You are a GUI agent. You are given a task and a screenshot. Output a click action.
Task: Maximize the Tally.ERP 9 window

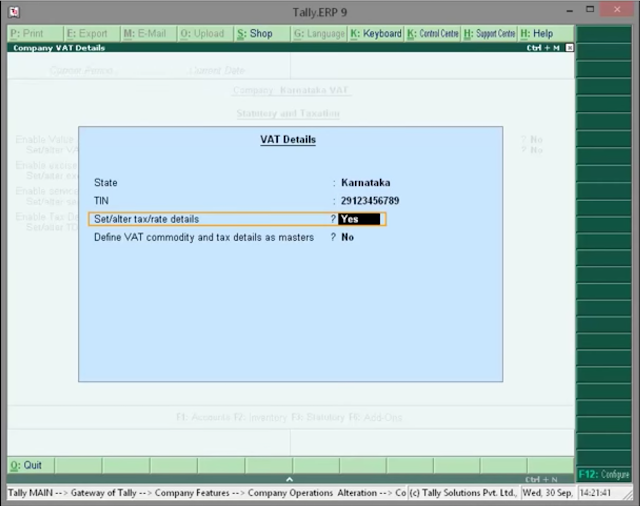coord(590,9)
